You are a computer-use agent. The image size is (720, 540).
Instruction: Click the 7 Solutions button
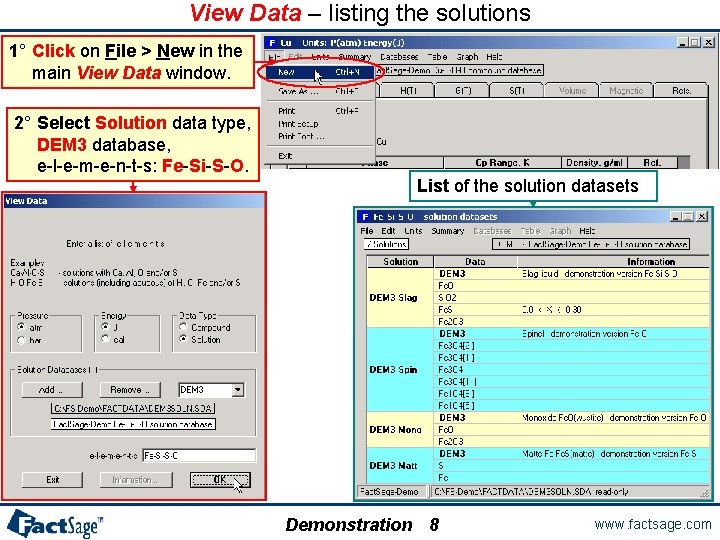386,244
